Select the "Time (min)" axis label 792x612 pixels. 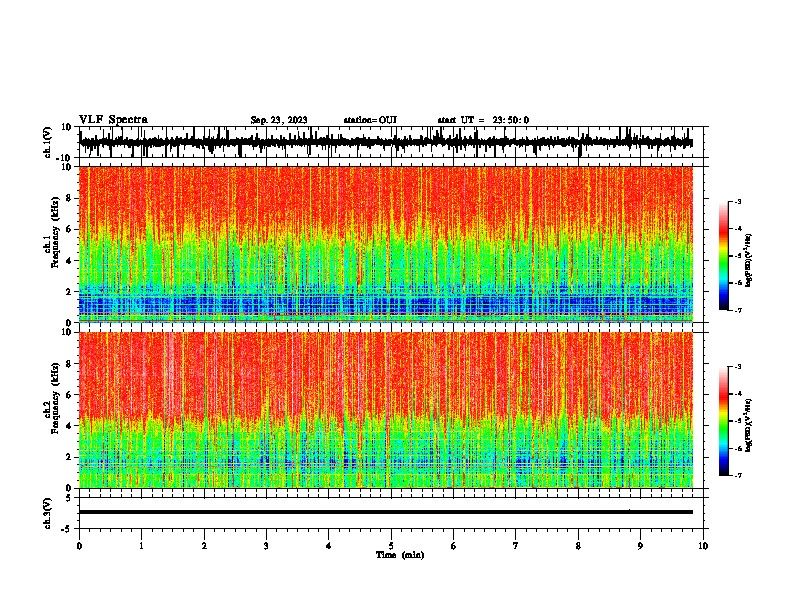point(400,555)
